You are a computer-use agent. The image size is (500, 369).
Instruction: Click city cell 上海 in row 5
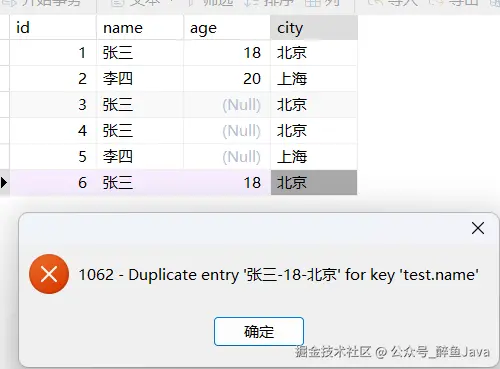314,157
